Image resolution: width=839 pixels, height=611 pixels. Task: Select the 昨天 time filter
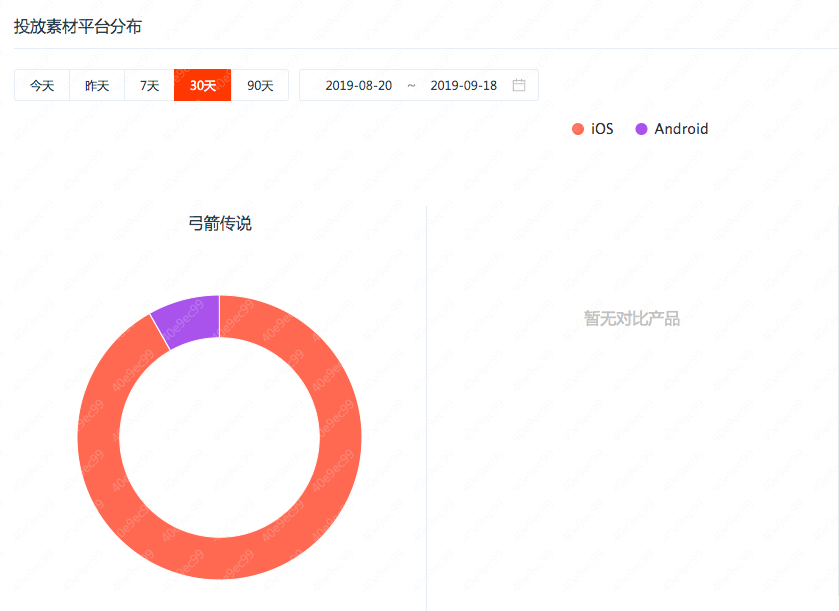click(94, 85)
